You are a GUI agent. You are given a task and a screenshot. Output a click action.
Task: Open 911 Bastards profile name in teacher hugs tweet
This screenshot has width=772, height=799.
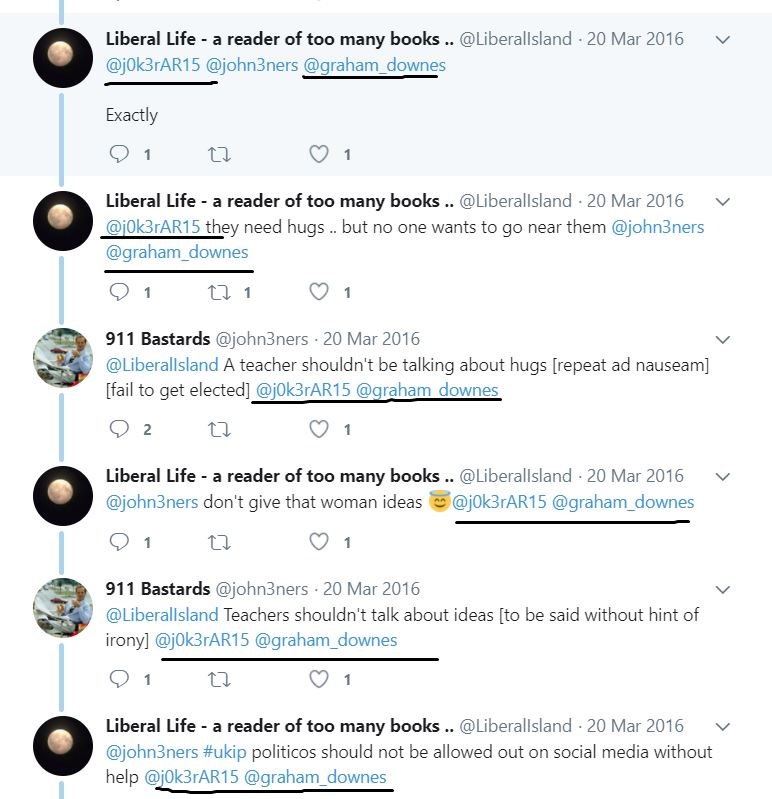(x=157, y=339)
